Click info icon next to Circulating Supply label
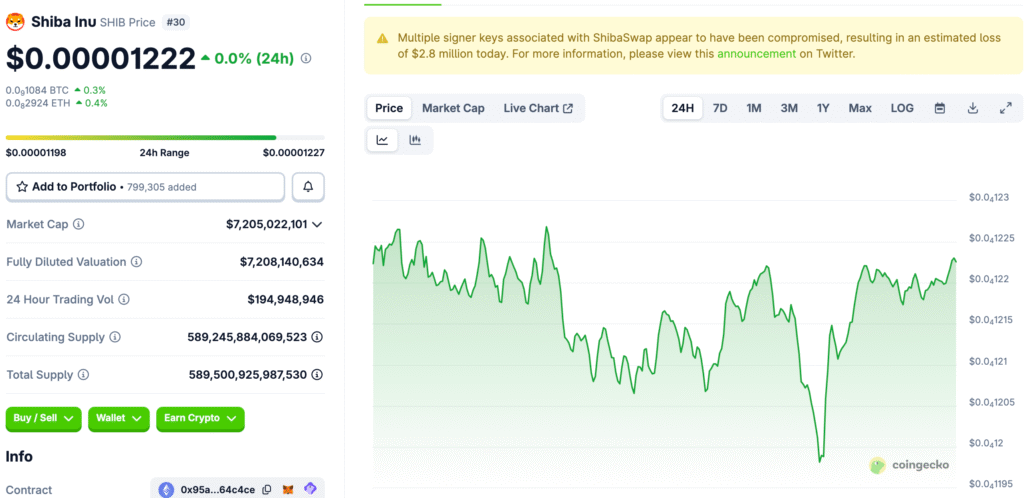The width and height of the screenshot is (1024, 498). [115, 337]
